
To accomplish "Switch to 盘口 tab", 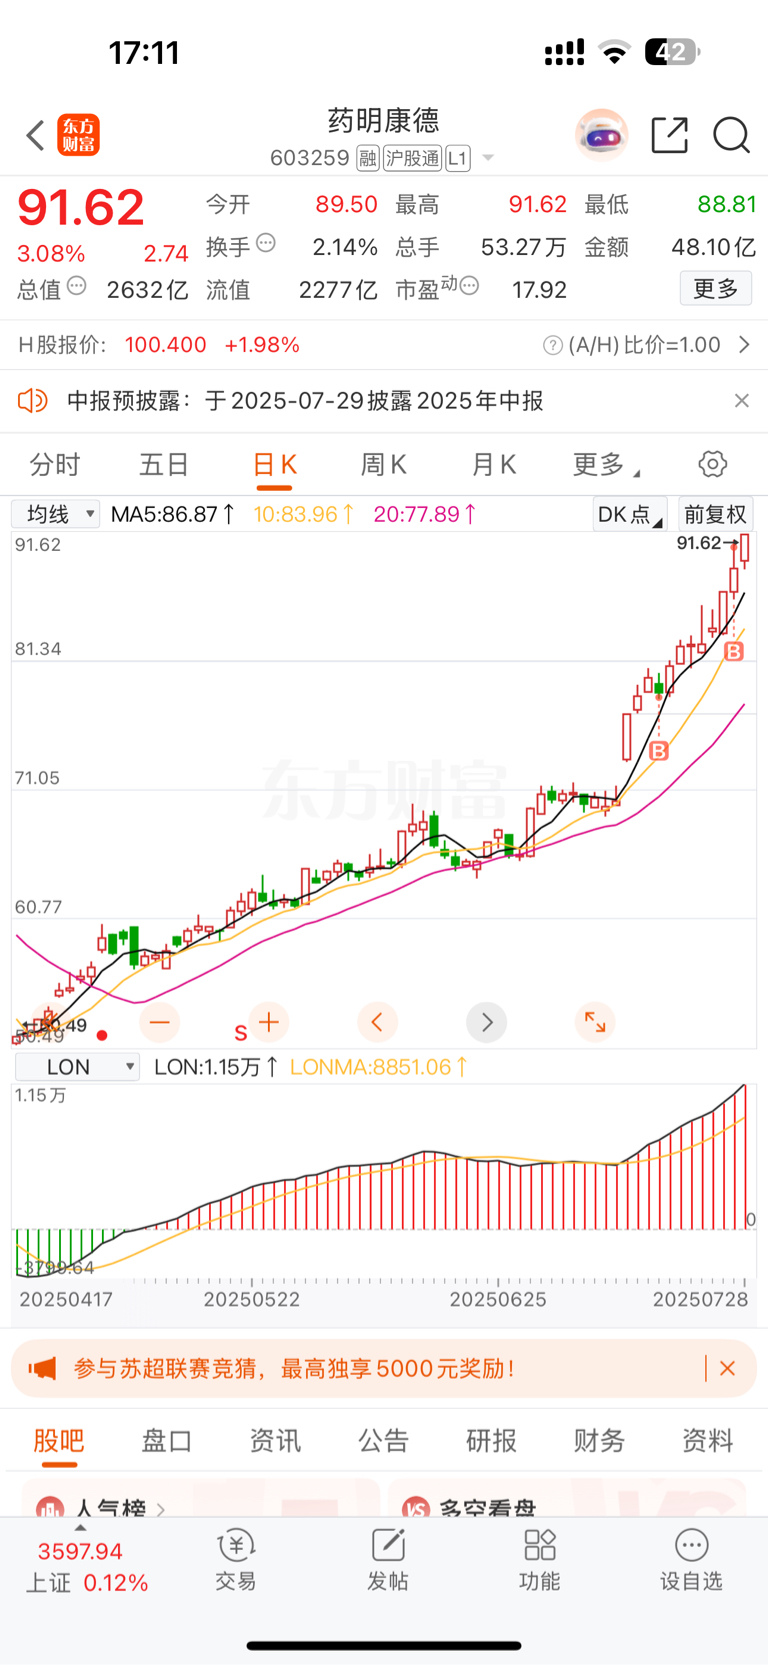I will coord(167,1441).
